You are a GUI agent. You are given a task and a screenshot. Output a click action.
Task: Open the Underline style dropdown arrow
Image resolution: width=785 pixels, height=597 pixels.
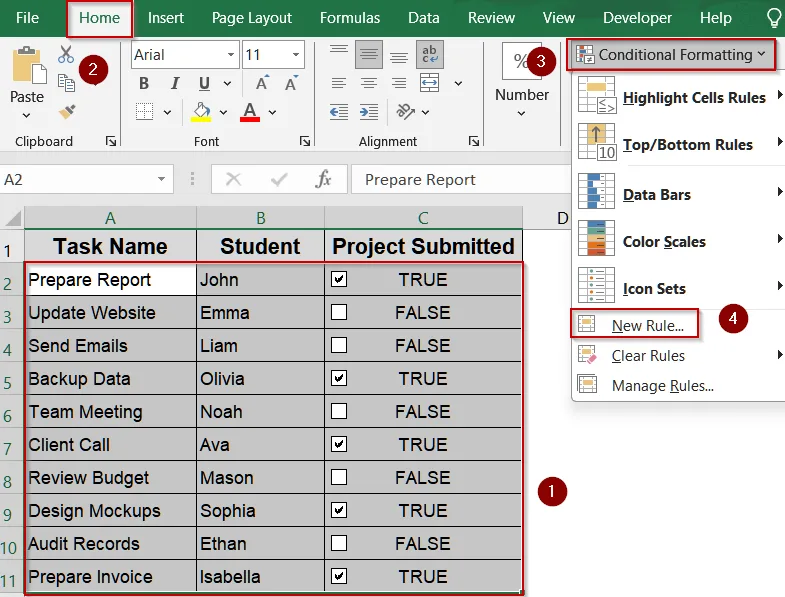point(227,83)
